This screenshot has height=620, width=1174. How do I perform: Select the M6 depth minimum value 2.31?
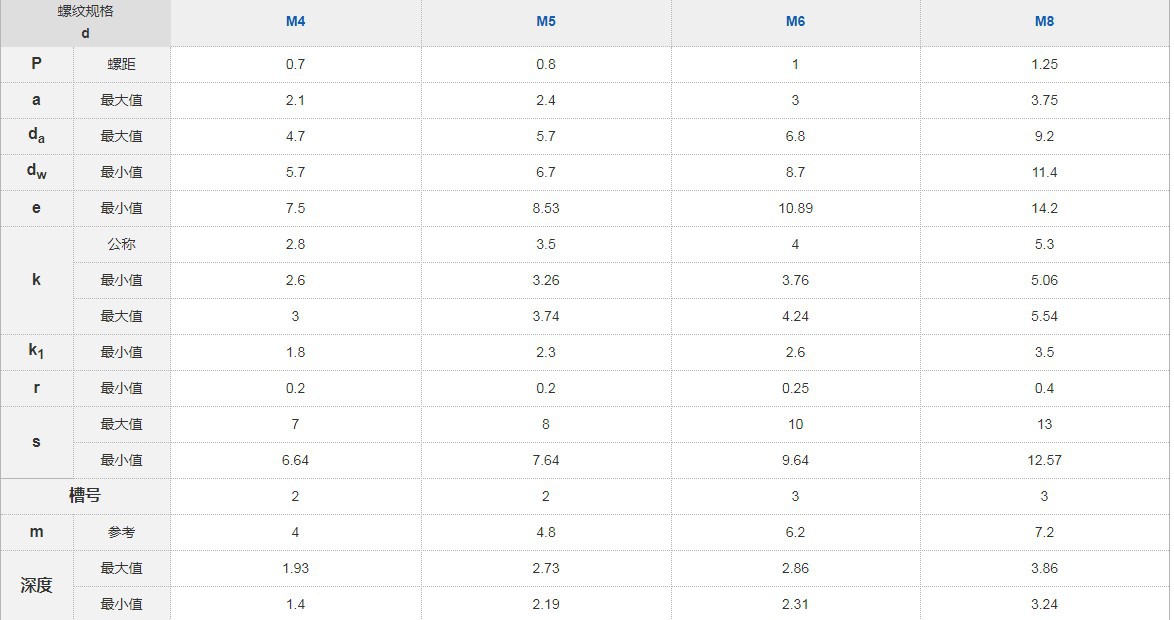click(x=795, y=604)
